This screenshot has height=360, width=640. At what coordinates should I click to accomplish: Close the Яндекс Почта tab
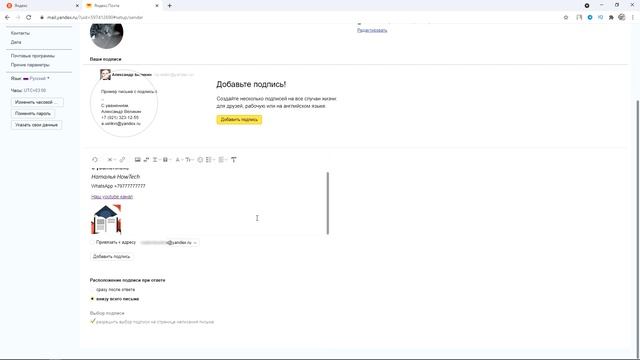pyautogui.click(x=157, y=6)
